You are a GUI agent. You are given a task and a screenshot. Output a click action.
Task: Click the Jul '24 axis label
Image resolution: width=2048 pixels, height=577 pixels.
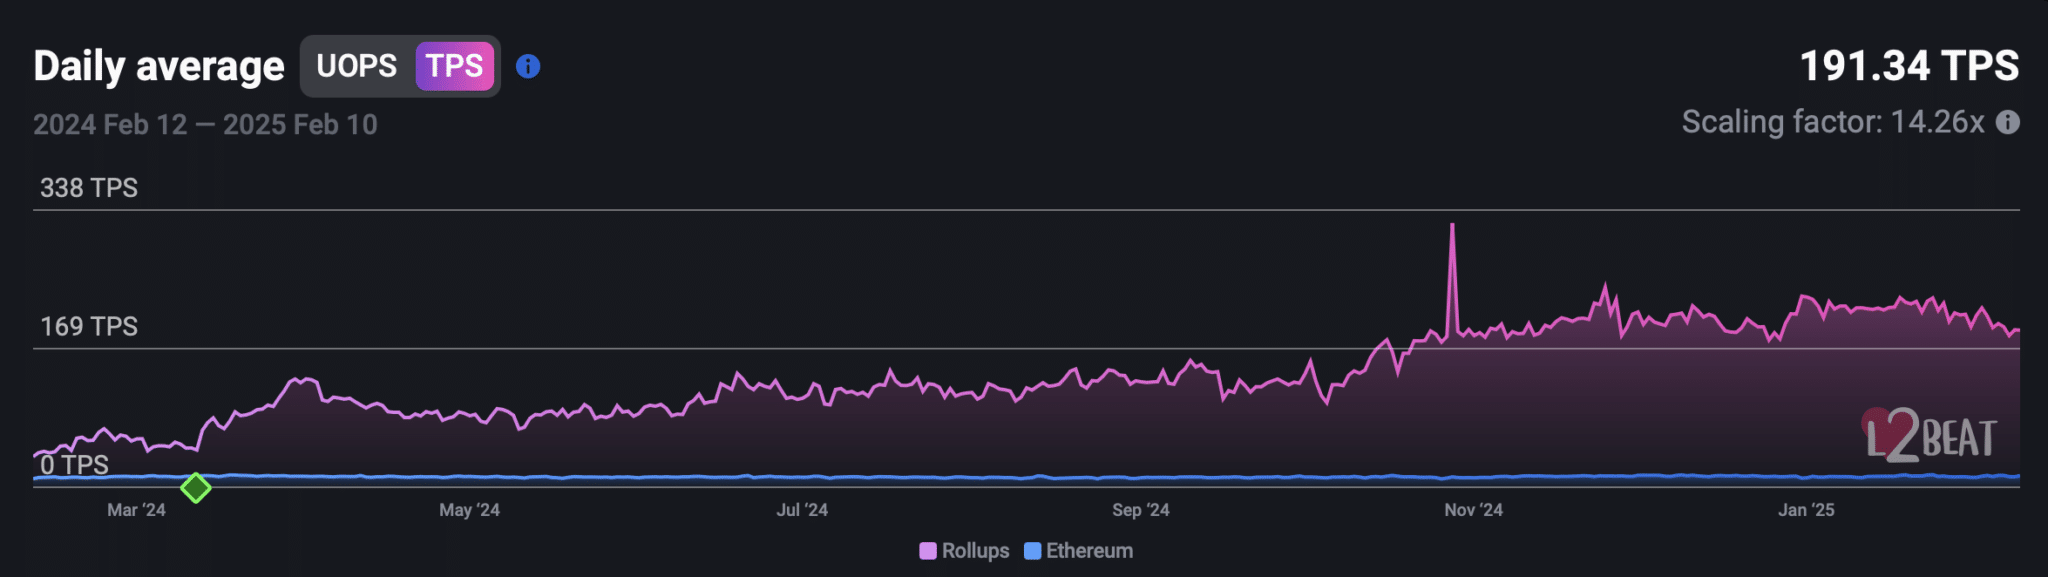802,510
